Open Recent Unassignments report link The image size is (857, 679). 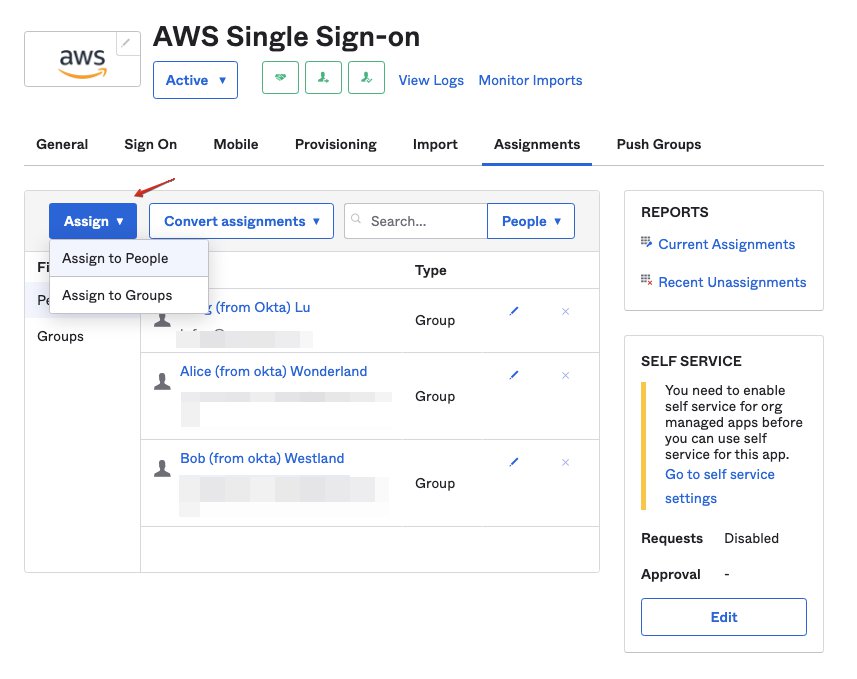(x=732, y=282)
